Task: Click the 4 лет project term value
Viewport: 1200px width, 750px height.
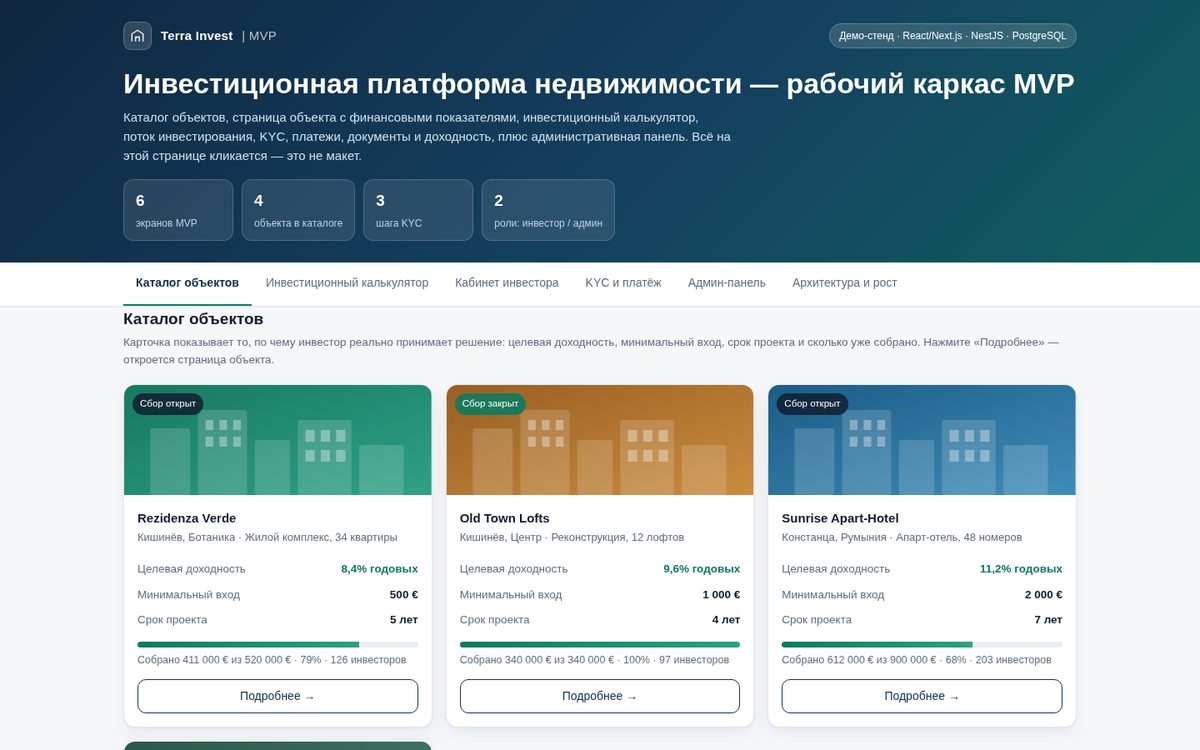Action: click(x=726, y=620)
